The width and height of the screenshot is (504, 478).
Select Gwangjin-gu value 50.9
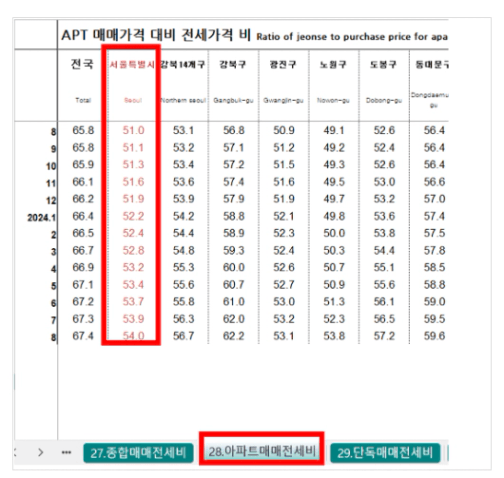click(x=284, y=130)
